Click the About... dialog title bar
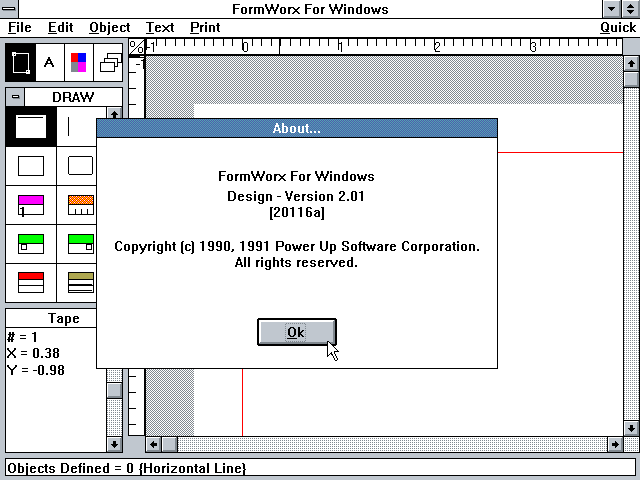Screen dimensions: 640x480 [297, 128]
